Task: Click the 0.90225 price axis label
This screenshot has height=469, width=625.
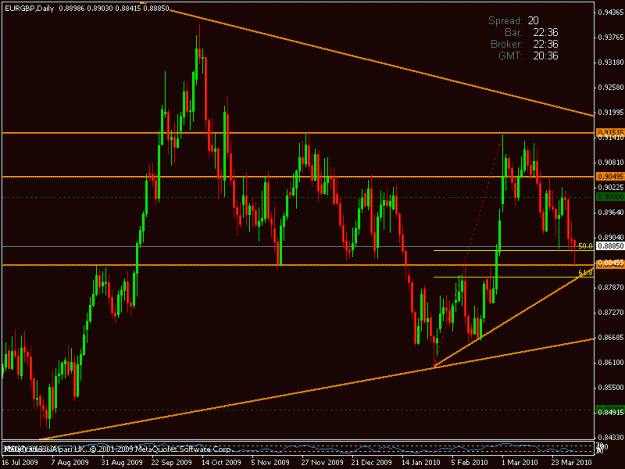Action: 611,187
